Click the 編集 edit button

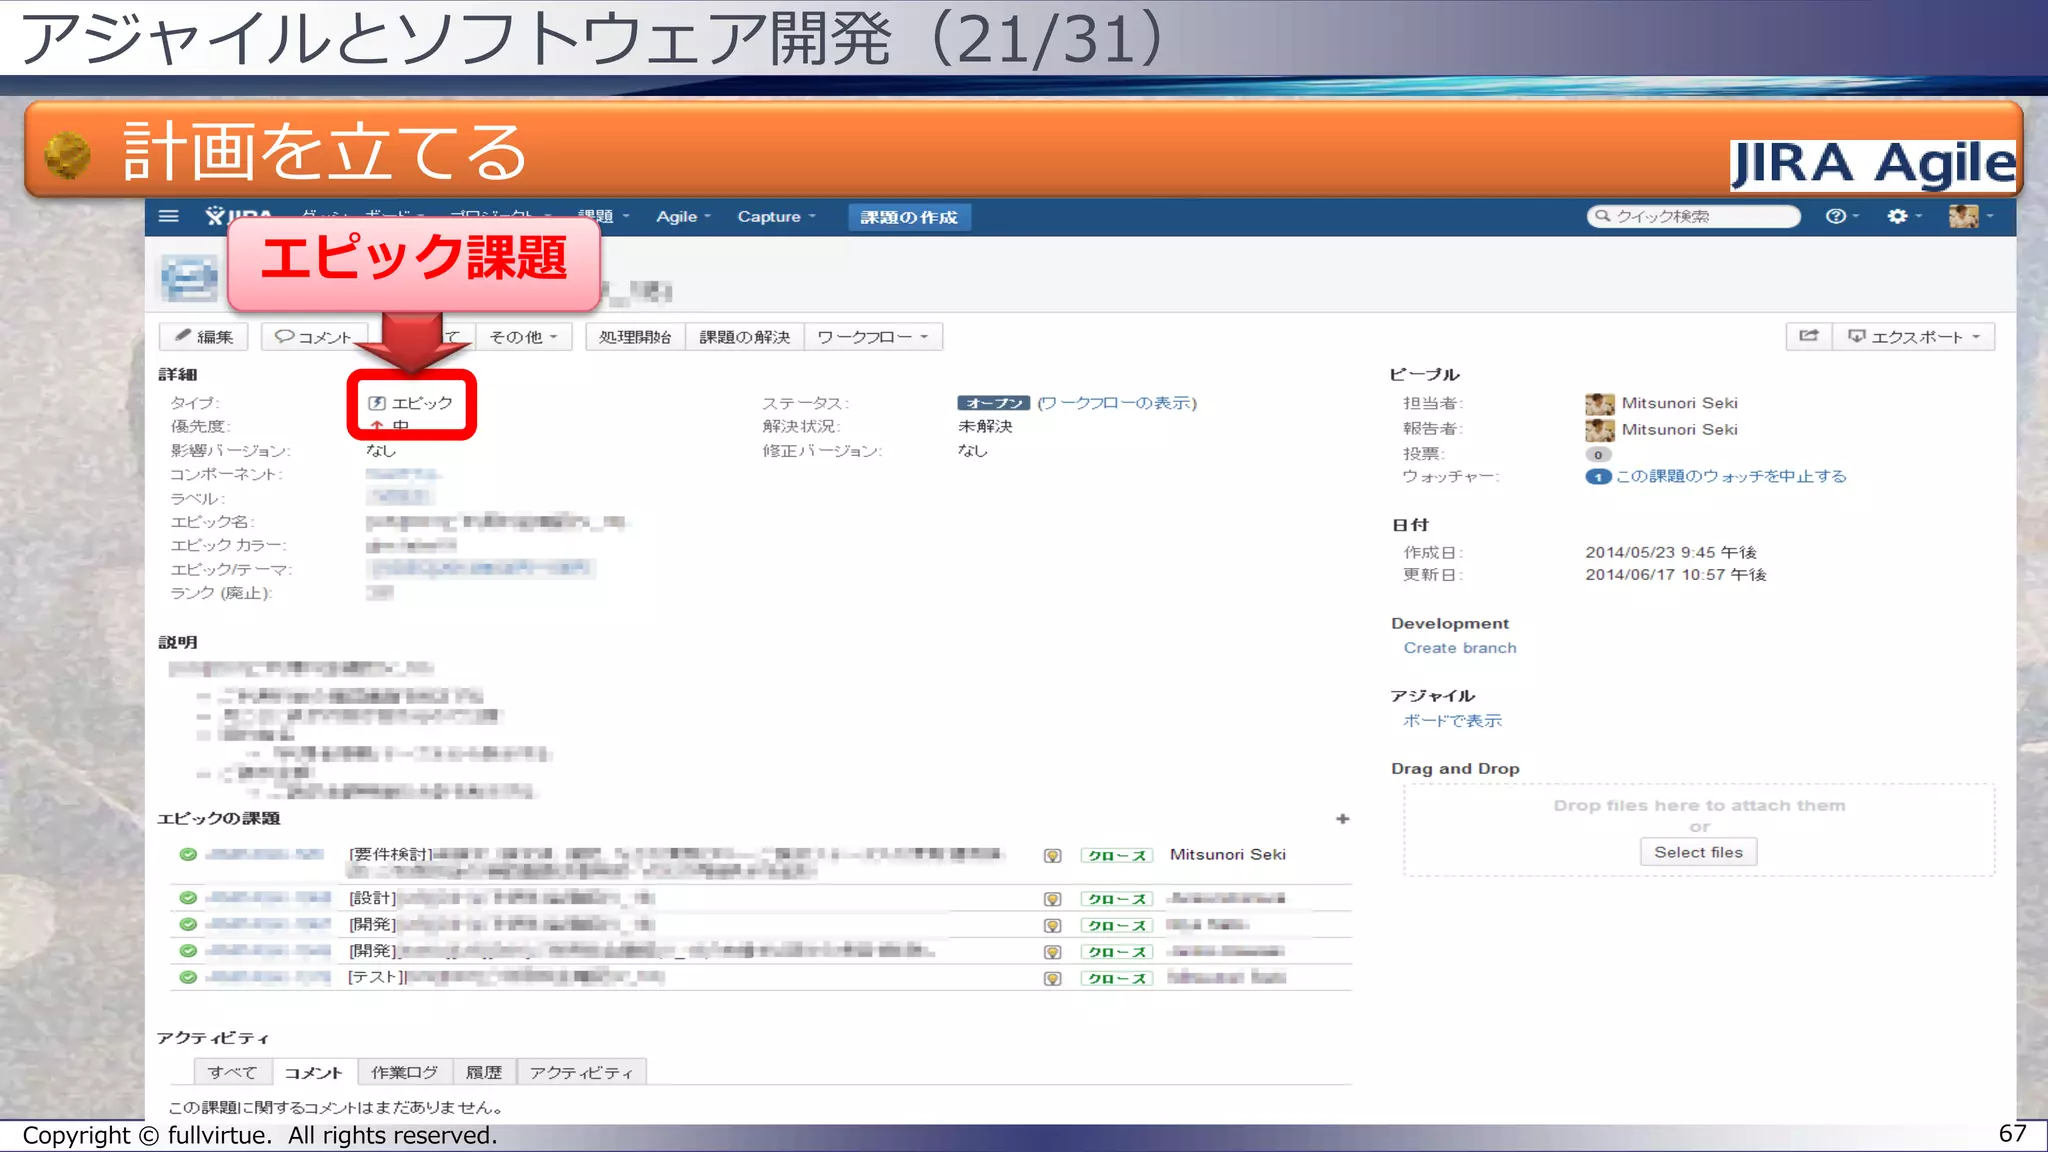[204, 337]
